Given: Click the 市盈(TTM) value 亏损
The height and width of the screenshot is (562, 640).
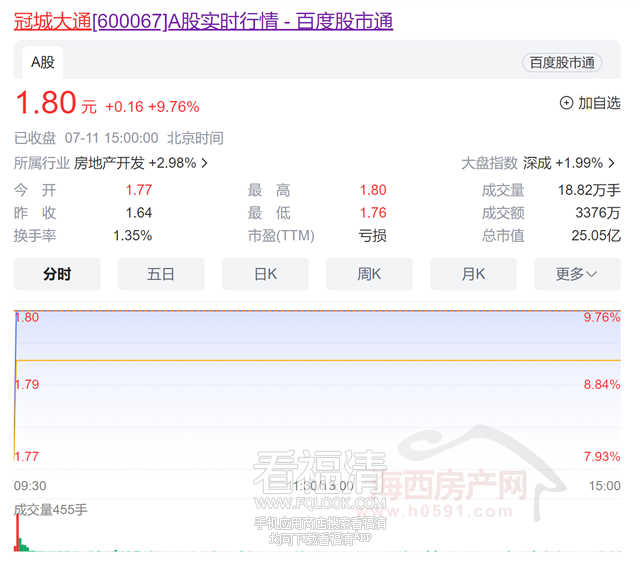Looking at the screenshot, I should [x=373, y=236].
